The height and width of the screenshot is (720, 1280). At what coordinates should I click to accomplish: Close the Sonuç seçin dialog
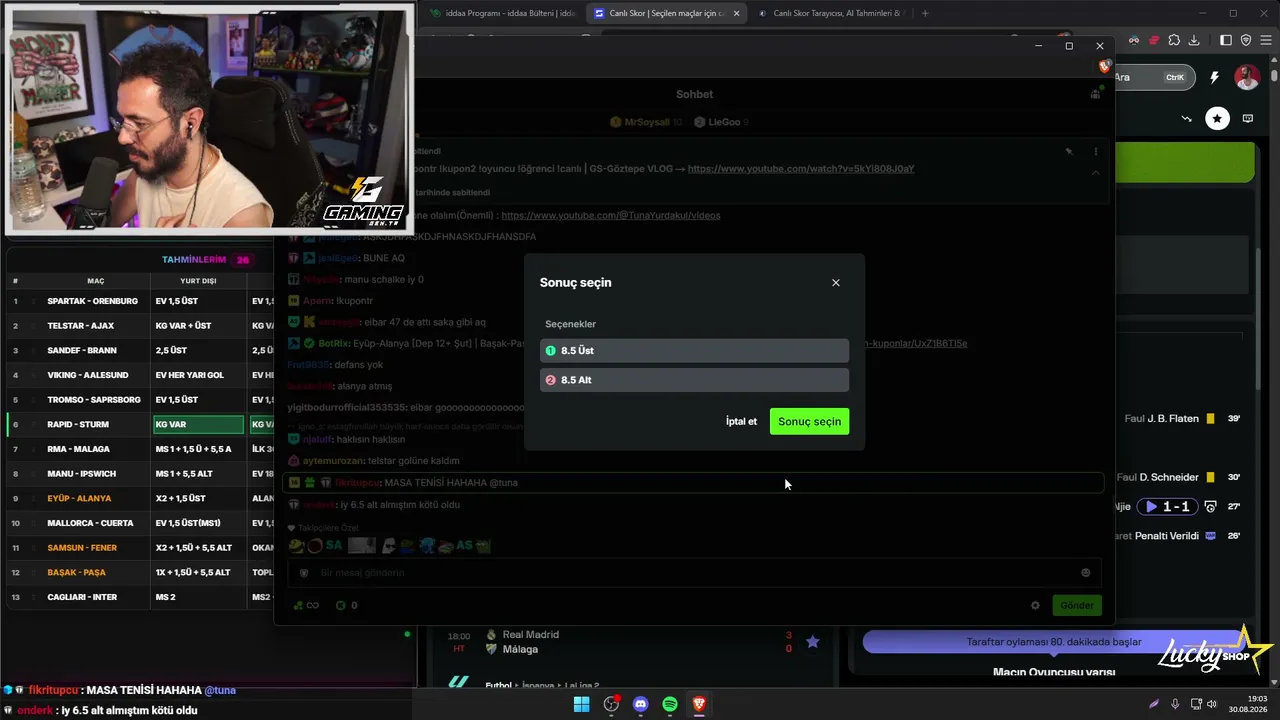(x=836, y=283)
